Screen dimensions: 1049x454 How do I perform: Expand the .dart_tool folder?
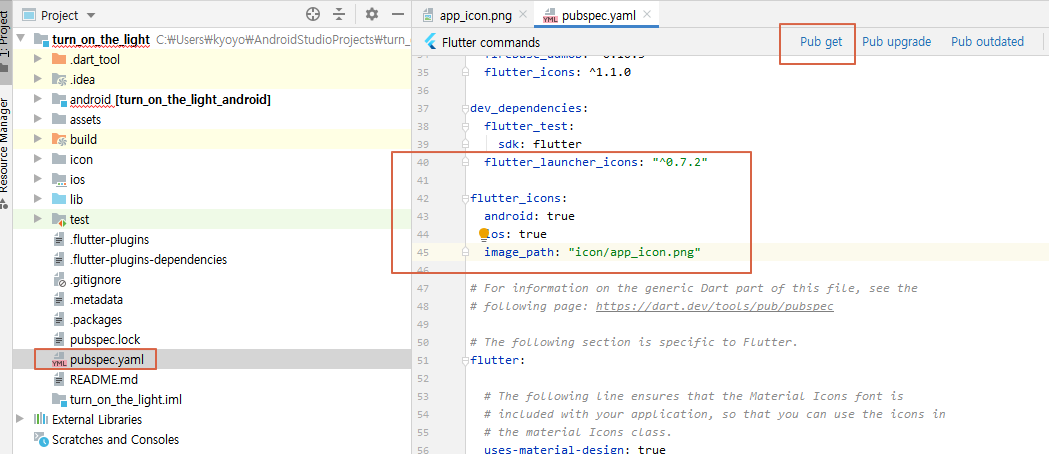(x=38, y=60)
